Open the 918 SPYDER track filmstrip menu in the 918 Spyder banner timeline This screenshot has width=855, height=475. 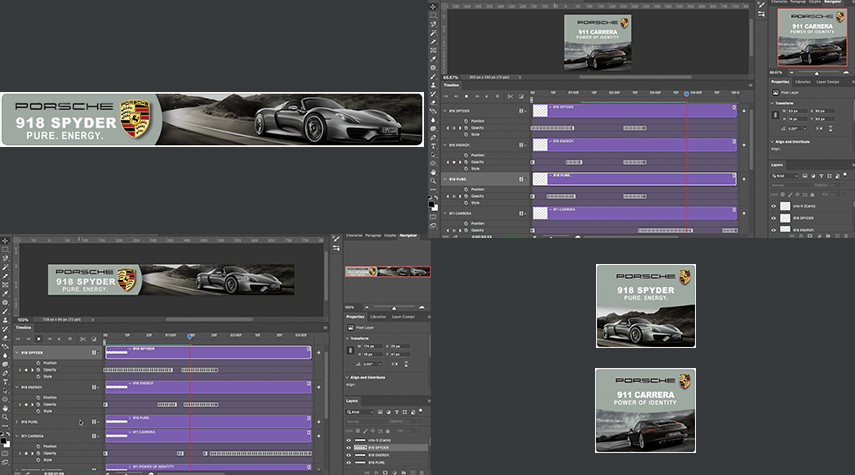click(x=95, y=353)
